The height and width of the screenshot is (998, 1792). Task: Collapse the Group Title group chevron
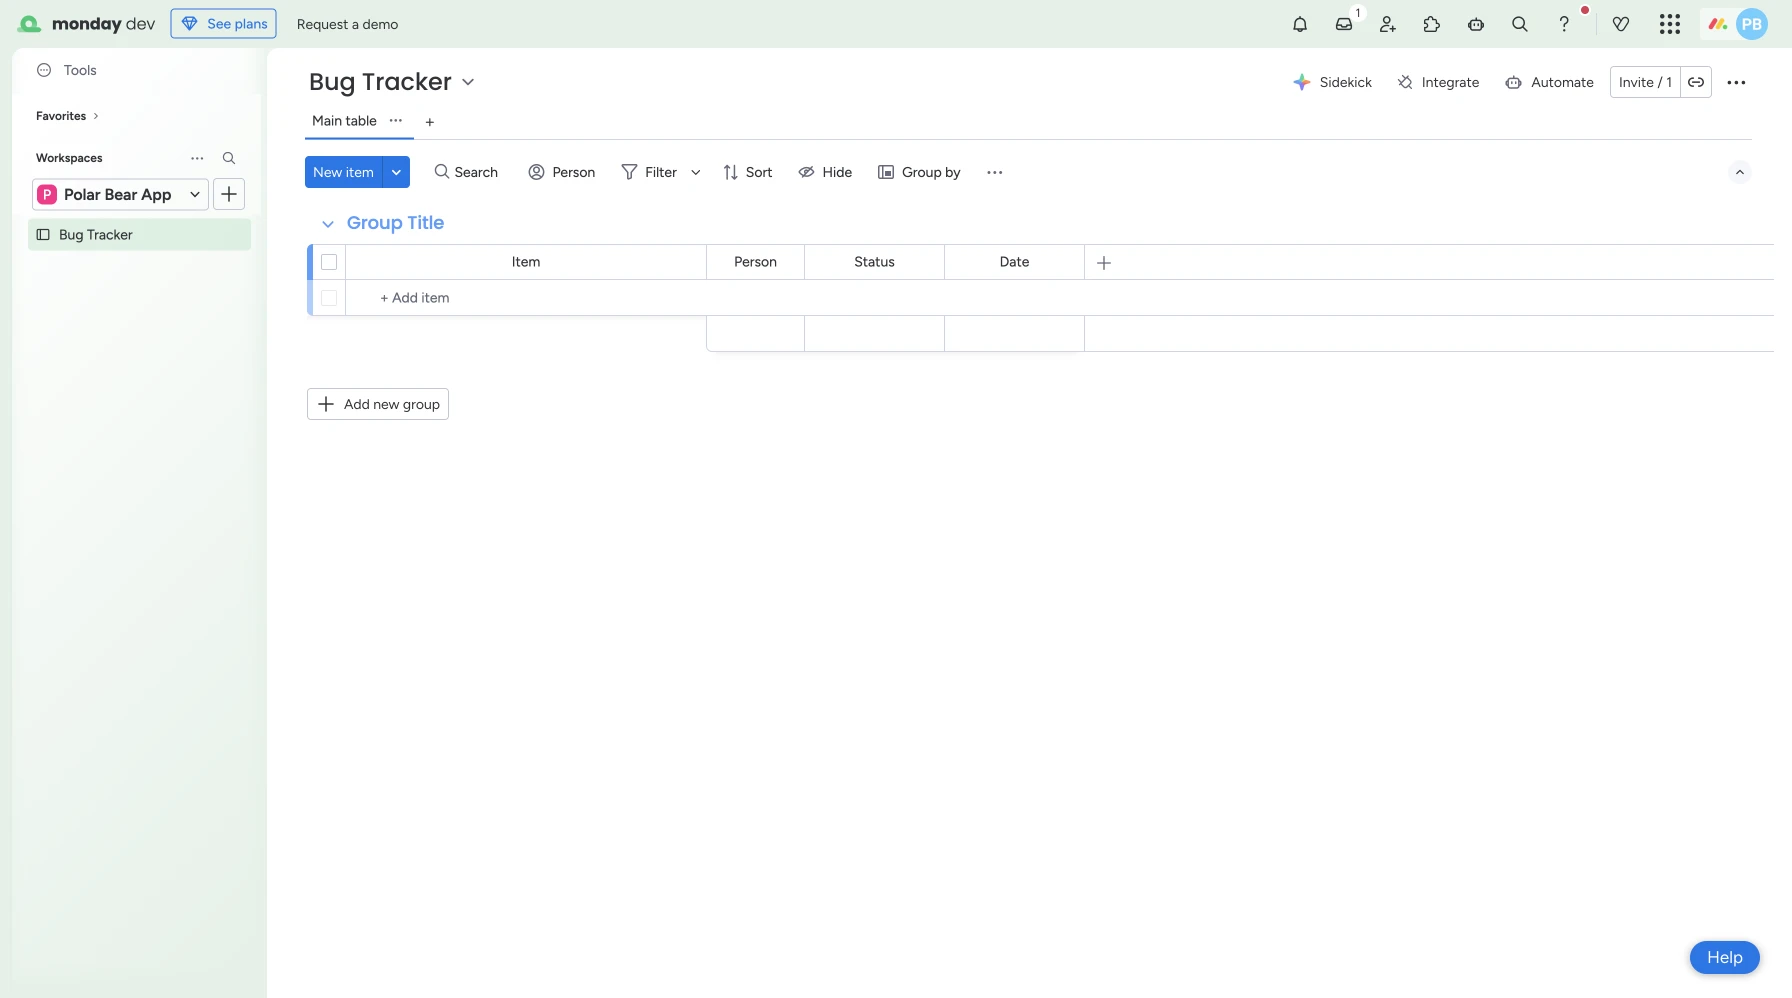click(x=328, y=224)
